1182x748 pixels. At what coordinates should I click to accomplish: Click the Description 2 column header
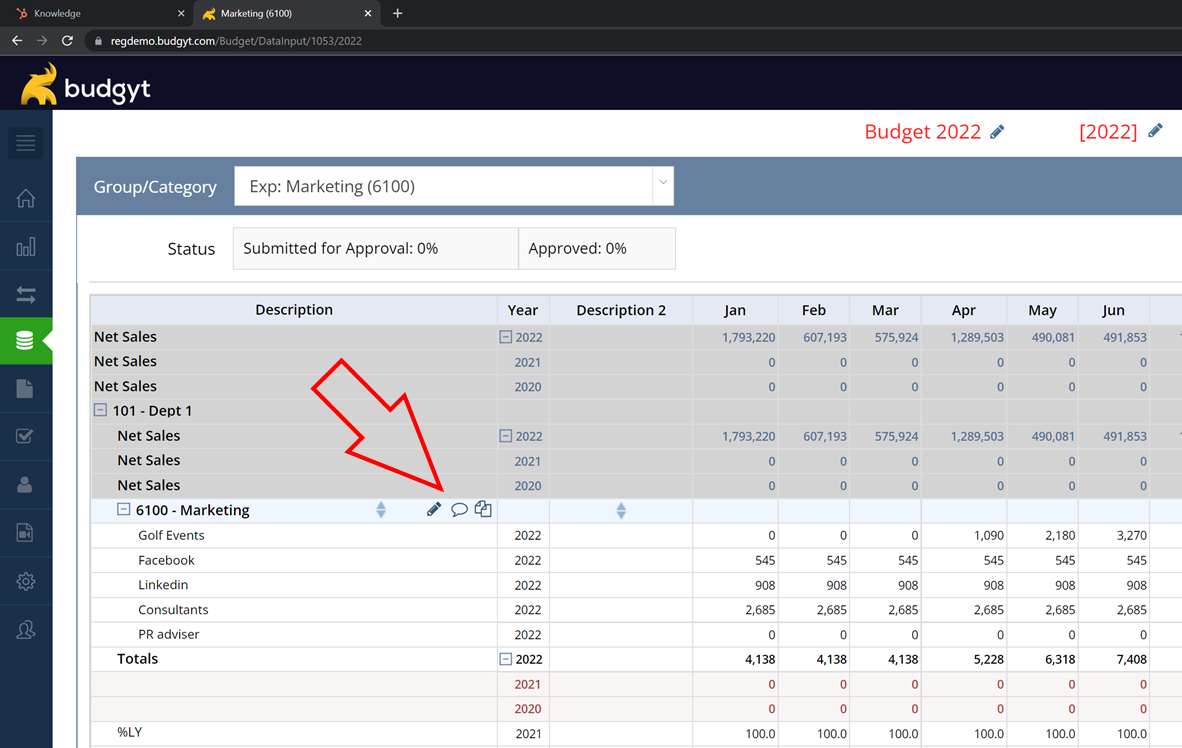point(621,310)
